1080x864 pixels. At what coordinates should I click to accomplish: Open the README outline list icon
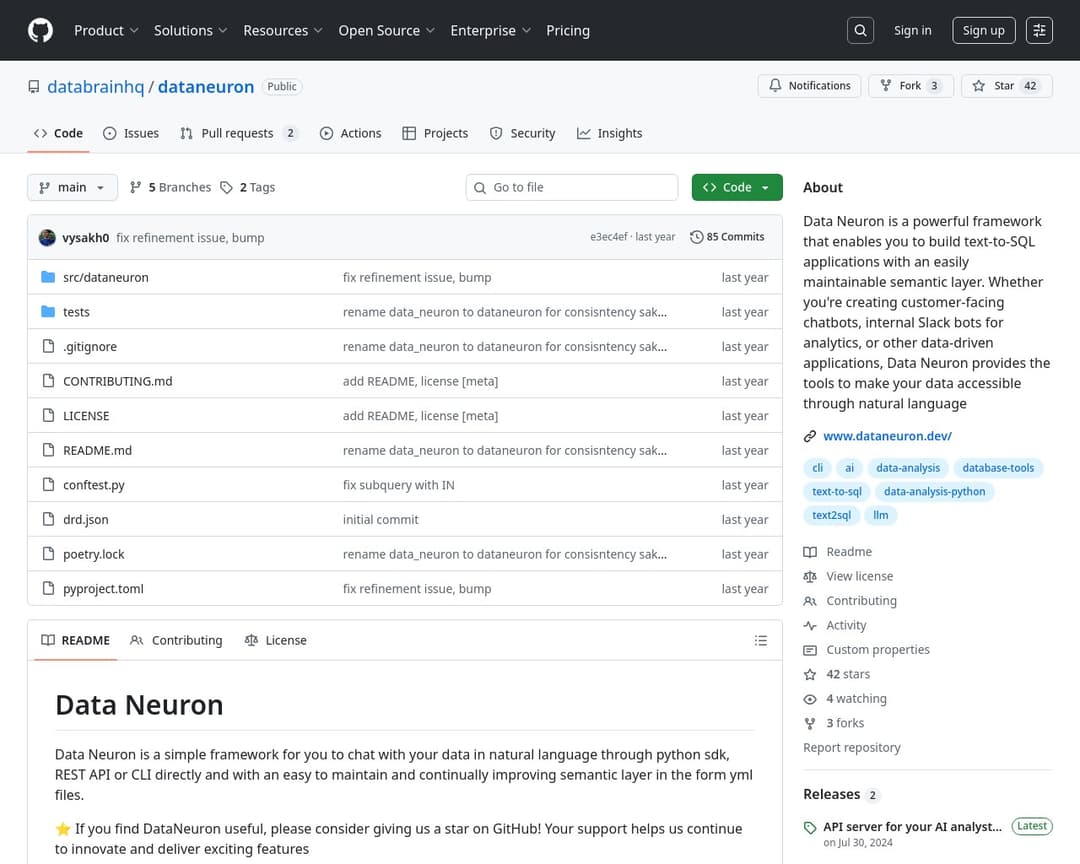tap(761, 640)
